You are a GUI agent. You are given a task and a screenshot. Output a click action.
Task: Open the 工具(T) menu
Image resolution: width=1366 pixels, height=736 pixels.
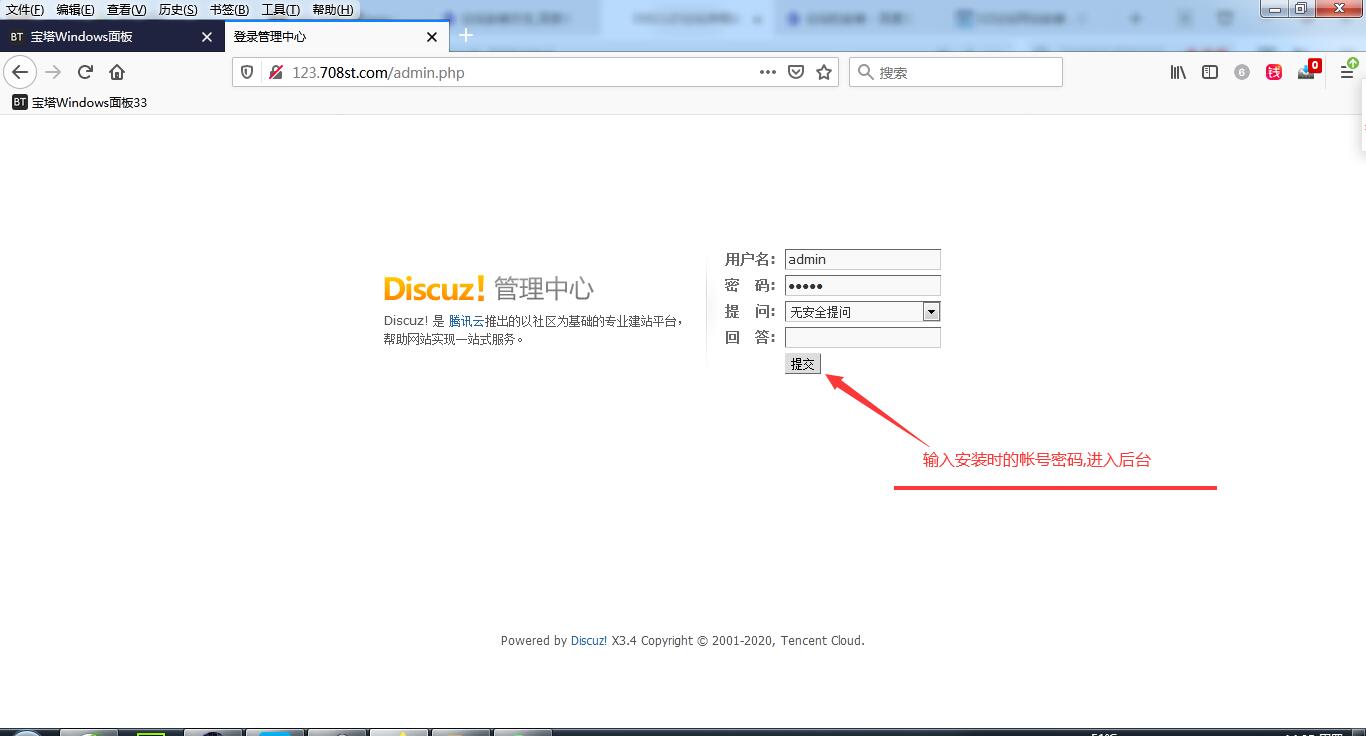[280, 10]
